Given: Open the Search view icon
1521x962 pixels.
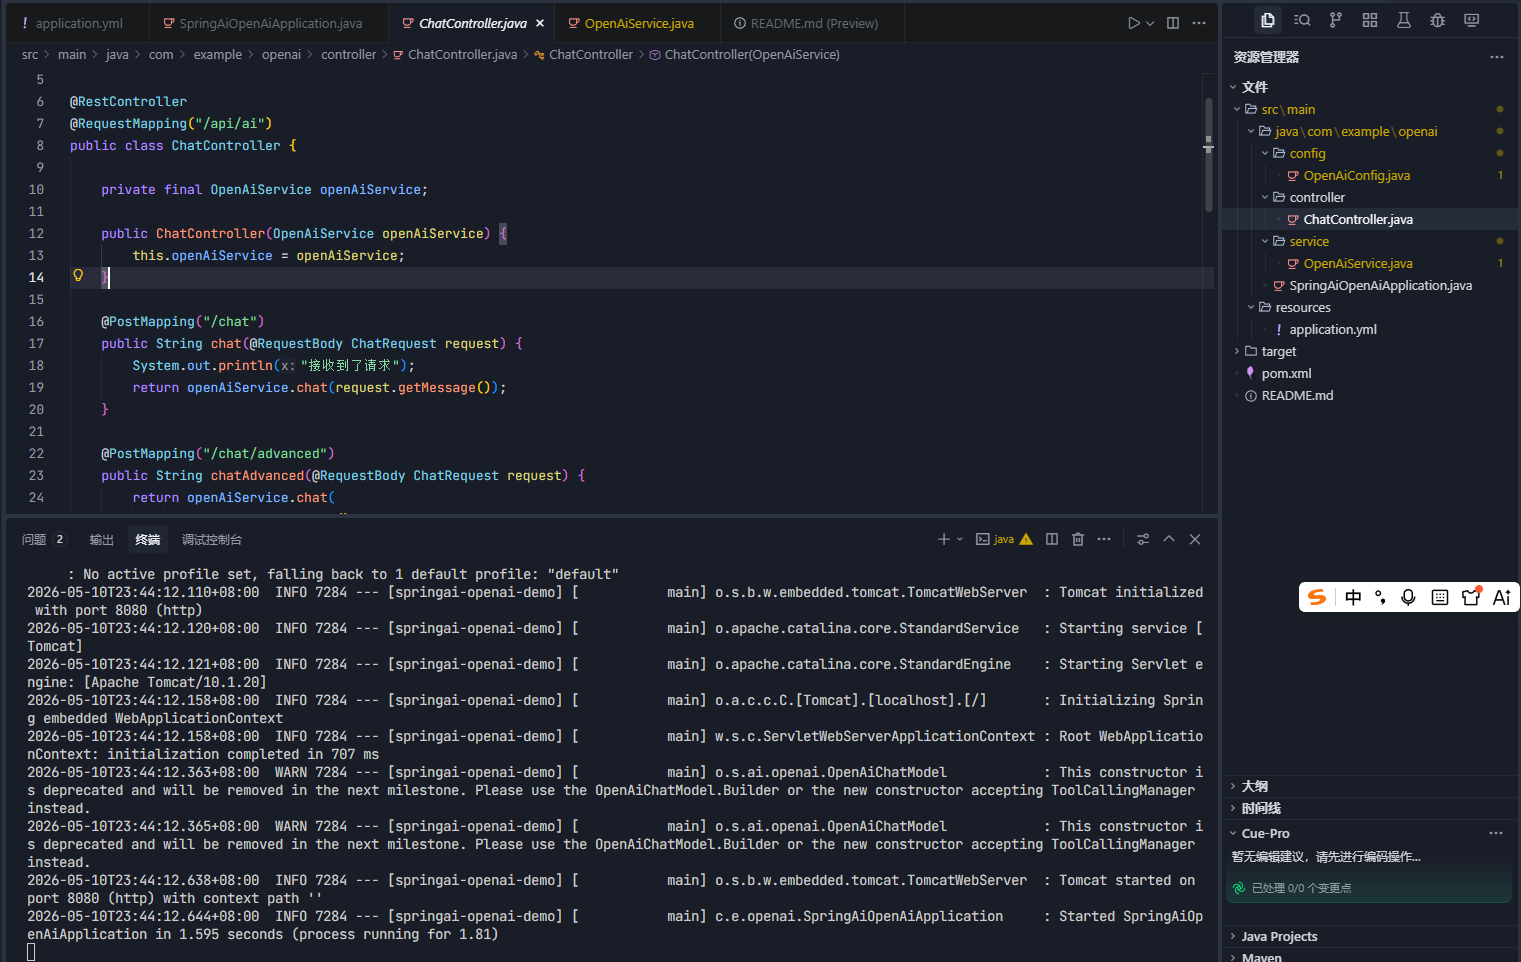Looking at the screenshot, I should pos(1302,20).
